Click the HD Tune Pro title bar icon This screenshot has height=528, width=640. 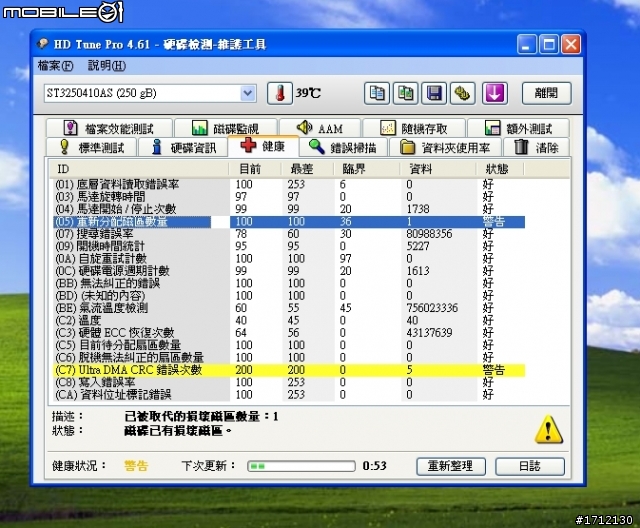coord(43,44)
